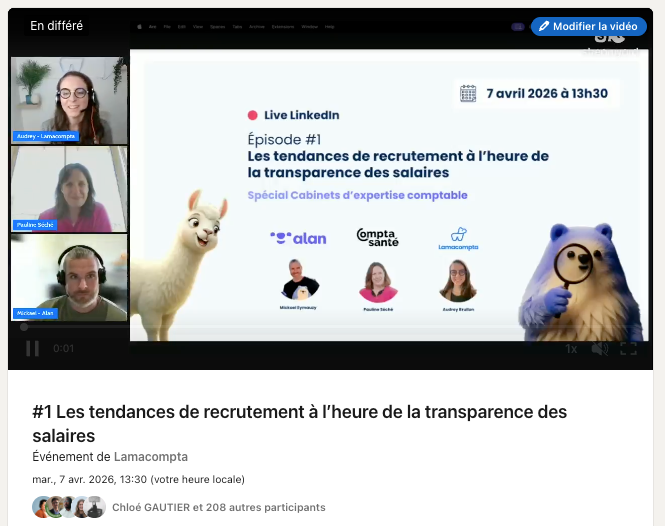Click the event date mar., 7 avr. 2026, 13:30

coord(138,479)
